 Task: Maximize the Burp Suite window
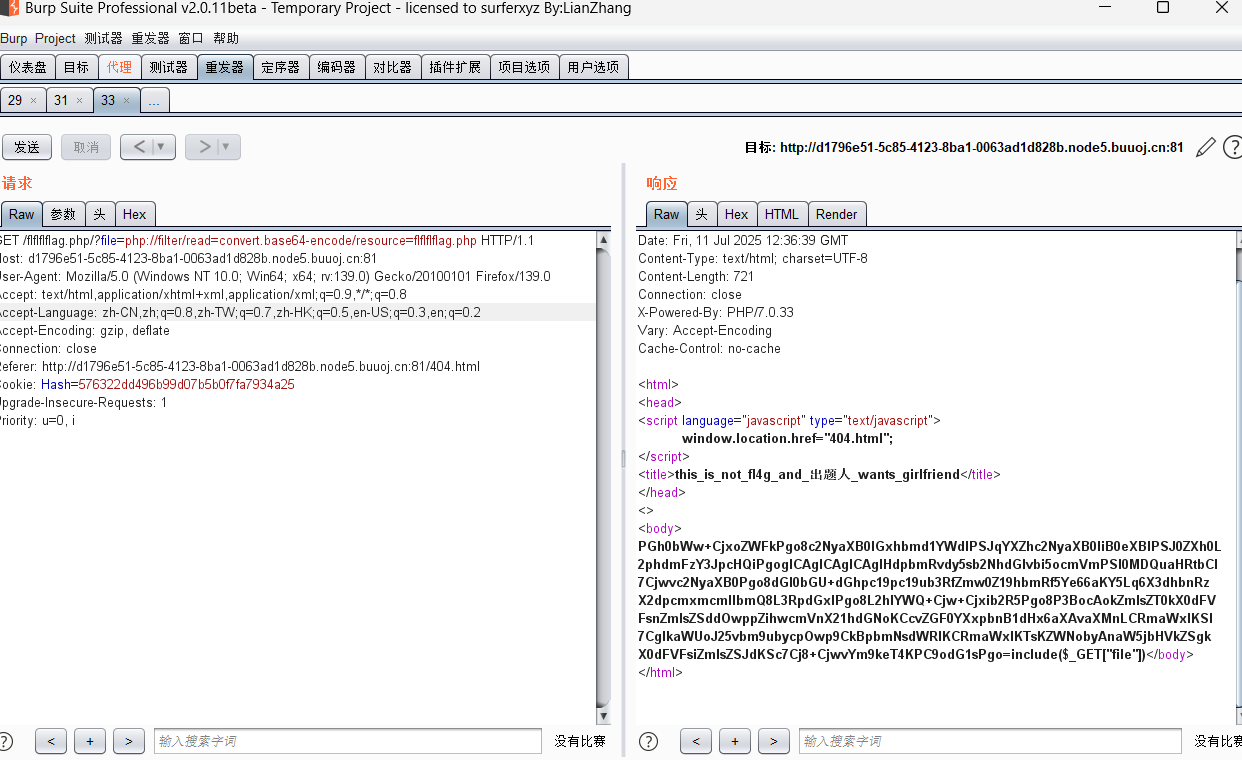coord(1162,8)
